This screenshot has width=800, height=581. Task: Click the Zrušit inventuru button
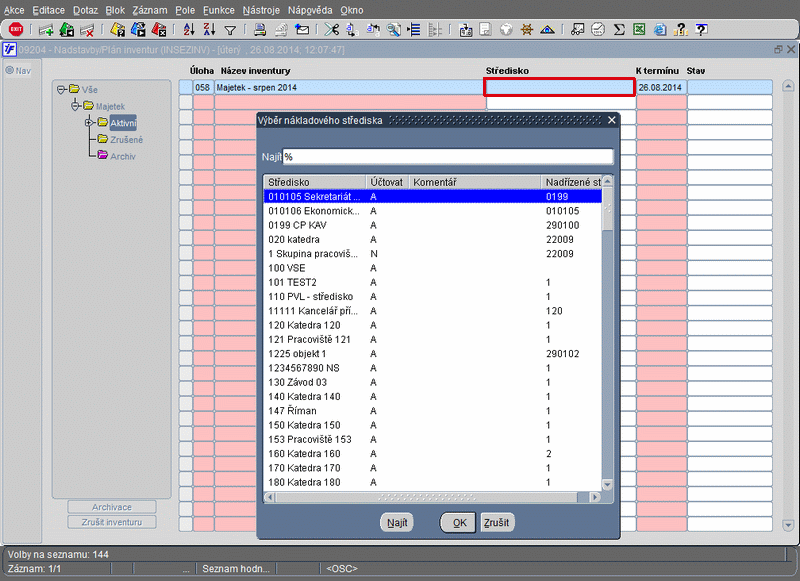[x=112, y=522]
